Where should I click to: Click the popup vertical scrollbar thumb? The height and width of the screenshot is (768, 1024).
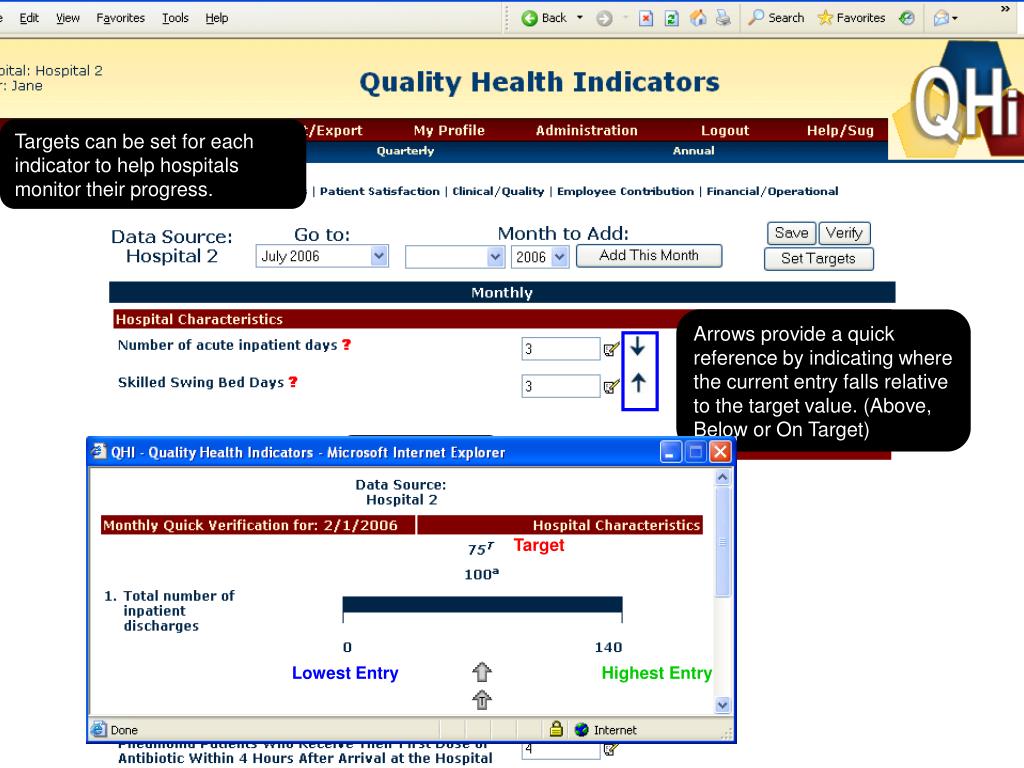pyautogui.click(x=722, y=541)
